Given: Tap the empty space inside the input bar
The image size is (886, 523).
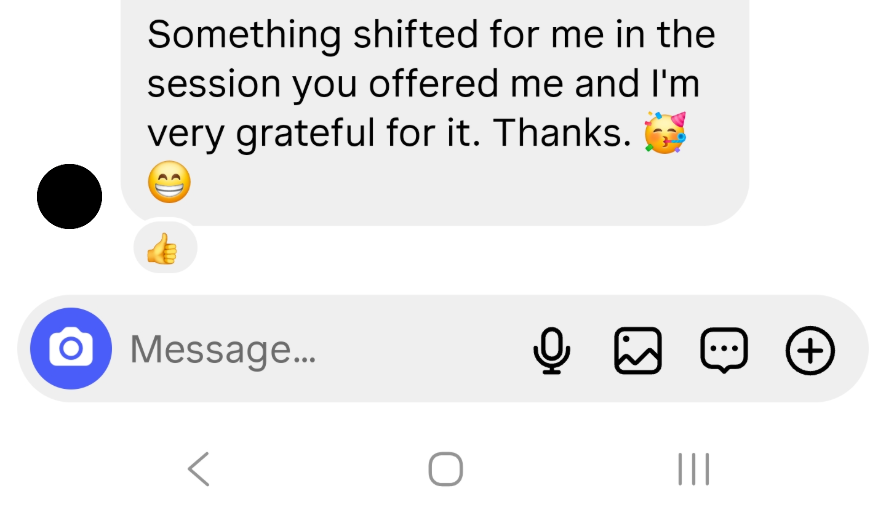Looking at the screenshot, I should (x=420, y=350).
